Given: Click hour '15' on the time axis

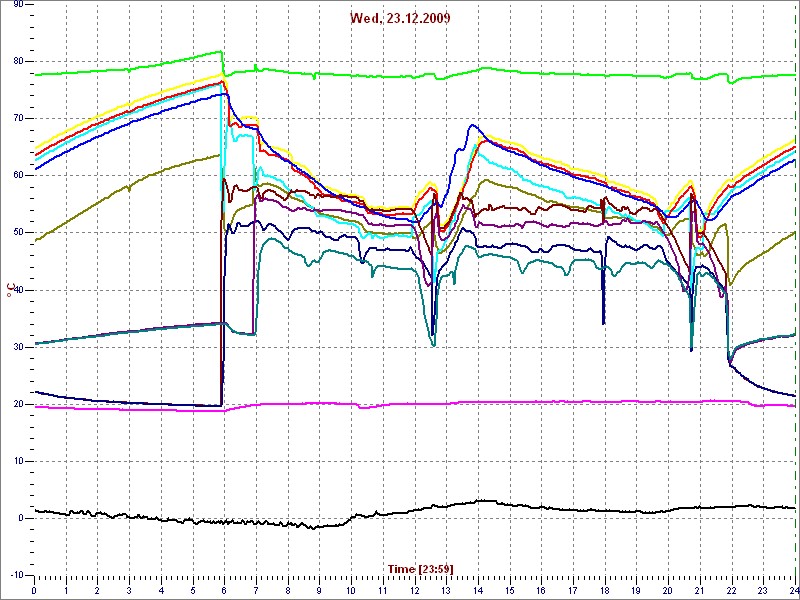Looking at the screenshot, I should click(x=510, y=590).
